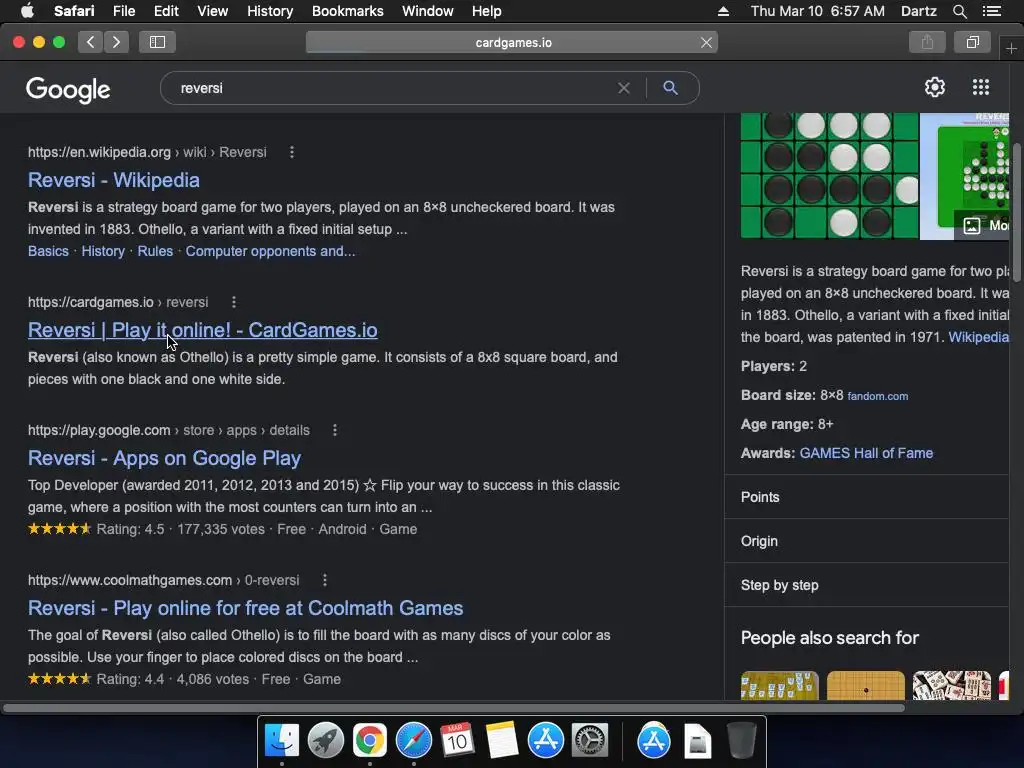The height and width of the screenshot is (768, 1024).
Task: Open Wikipedia link in knowledge panel
Action: 978,337
